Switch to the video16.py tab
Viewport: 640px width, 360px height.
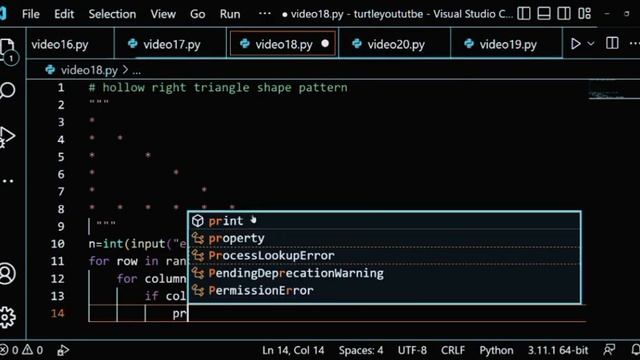coord(70,44)
